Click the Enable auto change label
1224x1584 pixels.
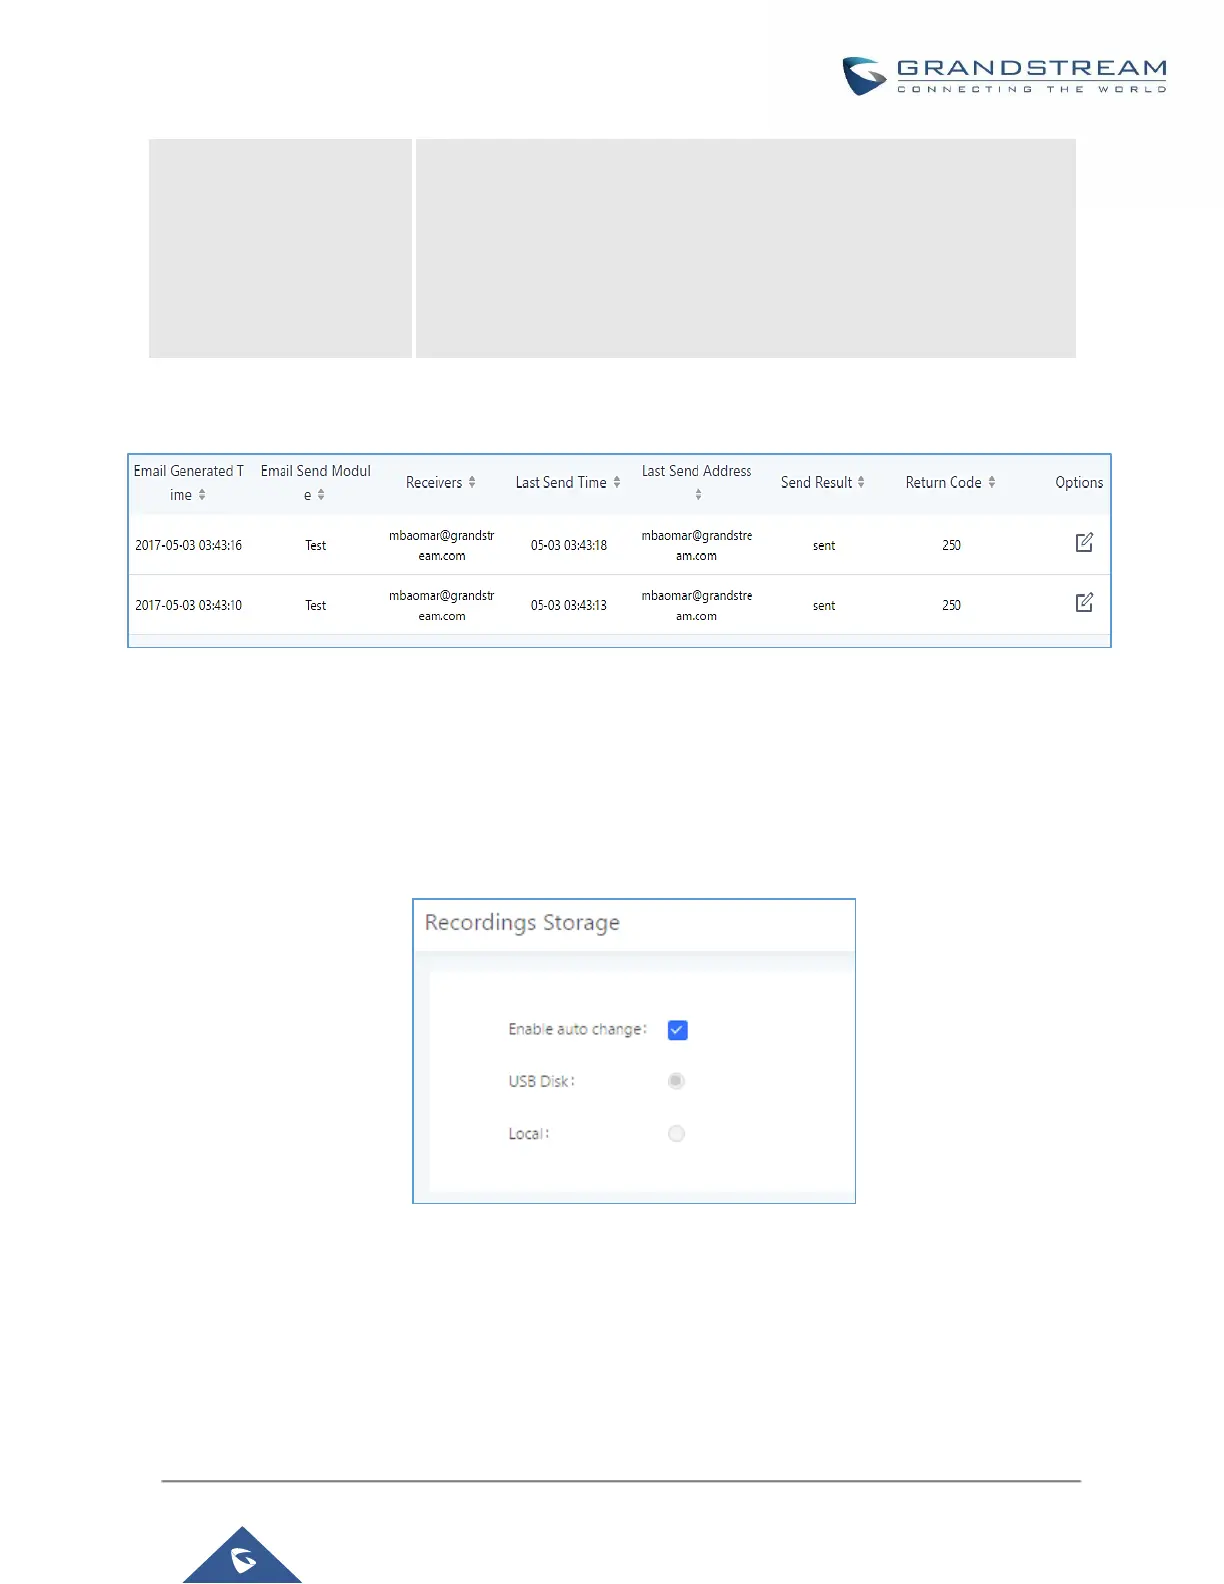[577, 1029]
